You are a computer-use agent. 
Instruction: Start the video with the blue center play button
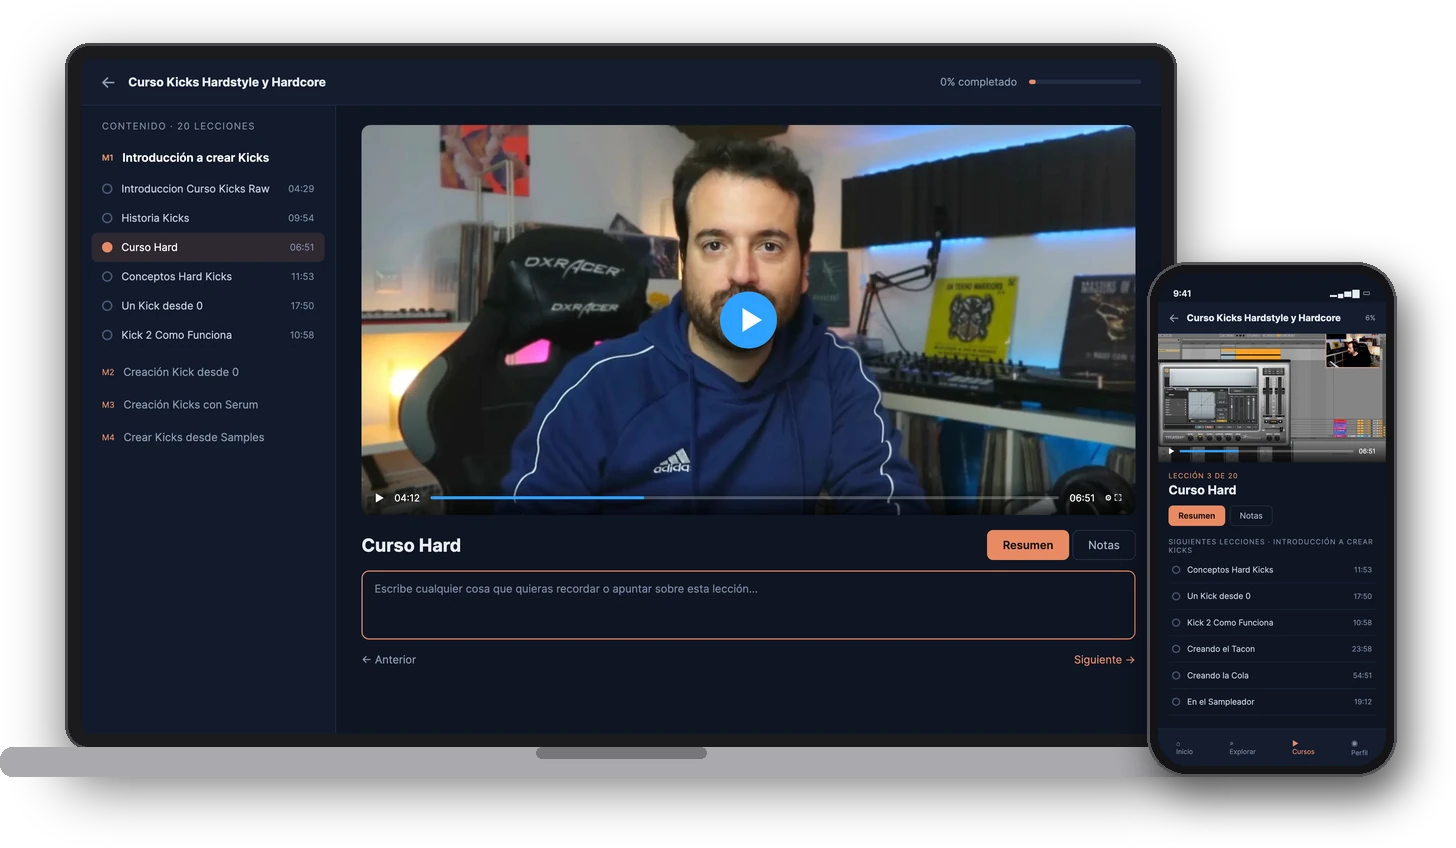tap(748, 320)
